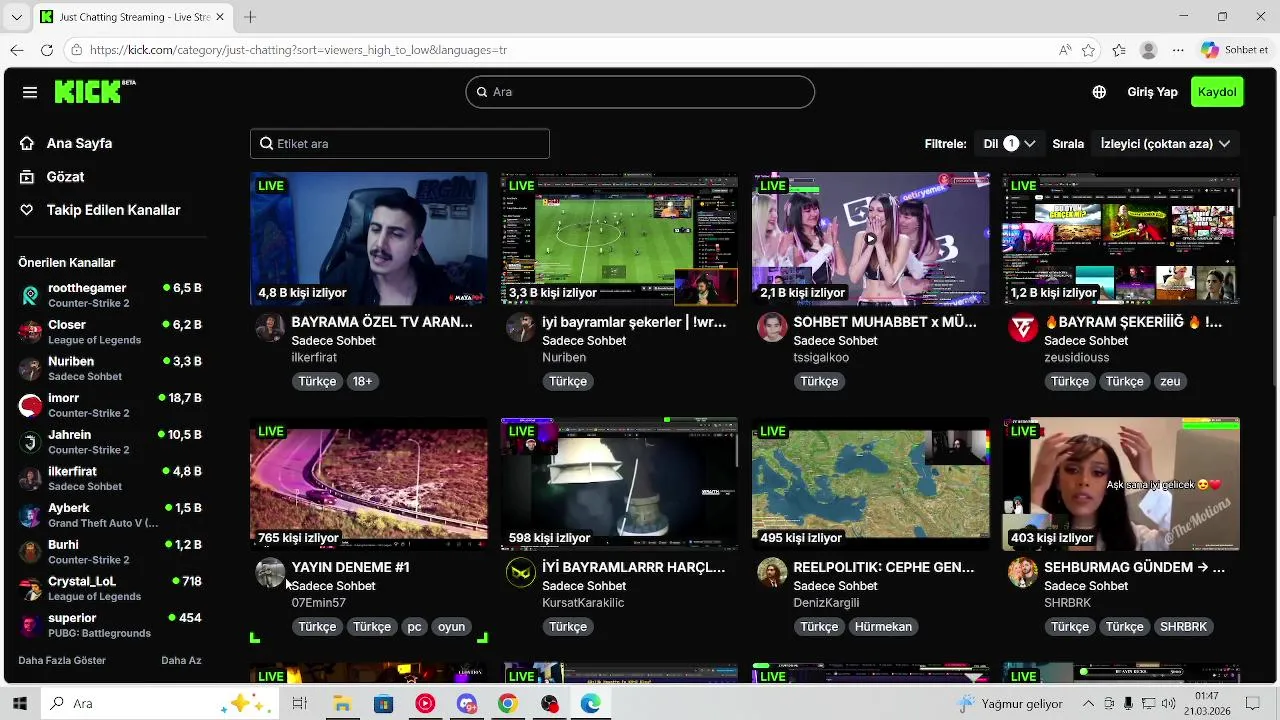The height and width of the screenshot is (720, 1280).
Task: Click Giriş Yap login button
Action: 1152,92
